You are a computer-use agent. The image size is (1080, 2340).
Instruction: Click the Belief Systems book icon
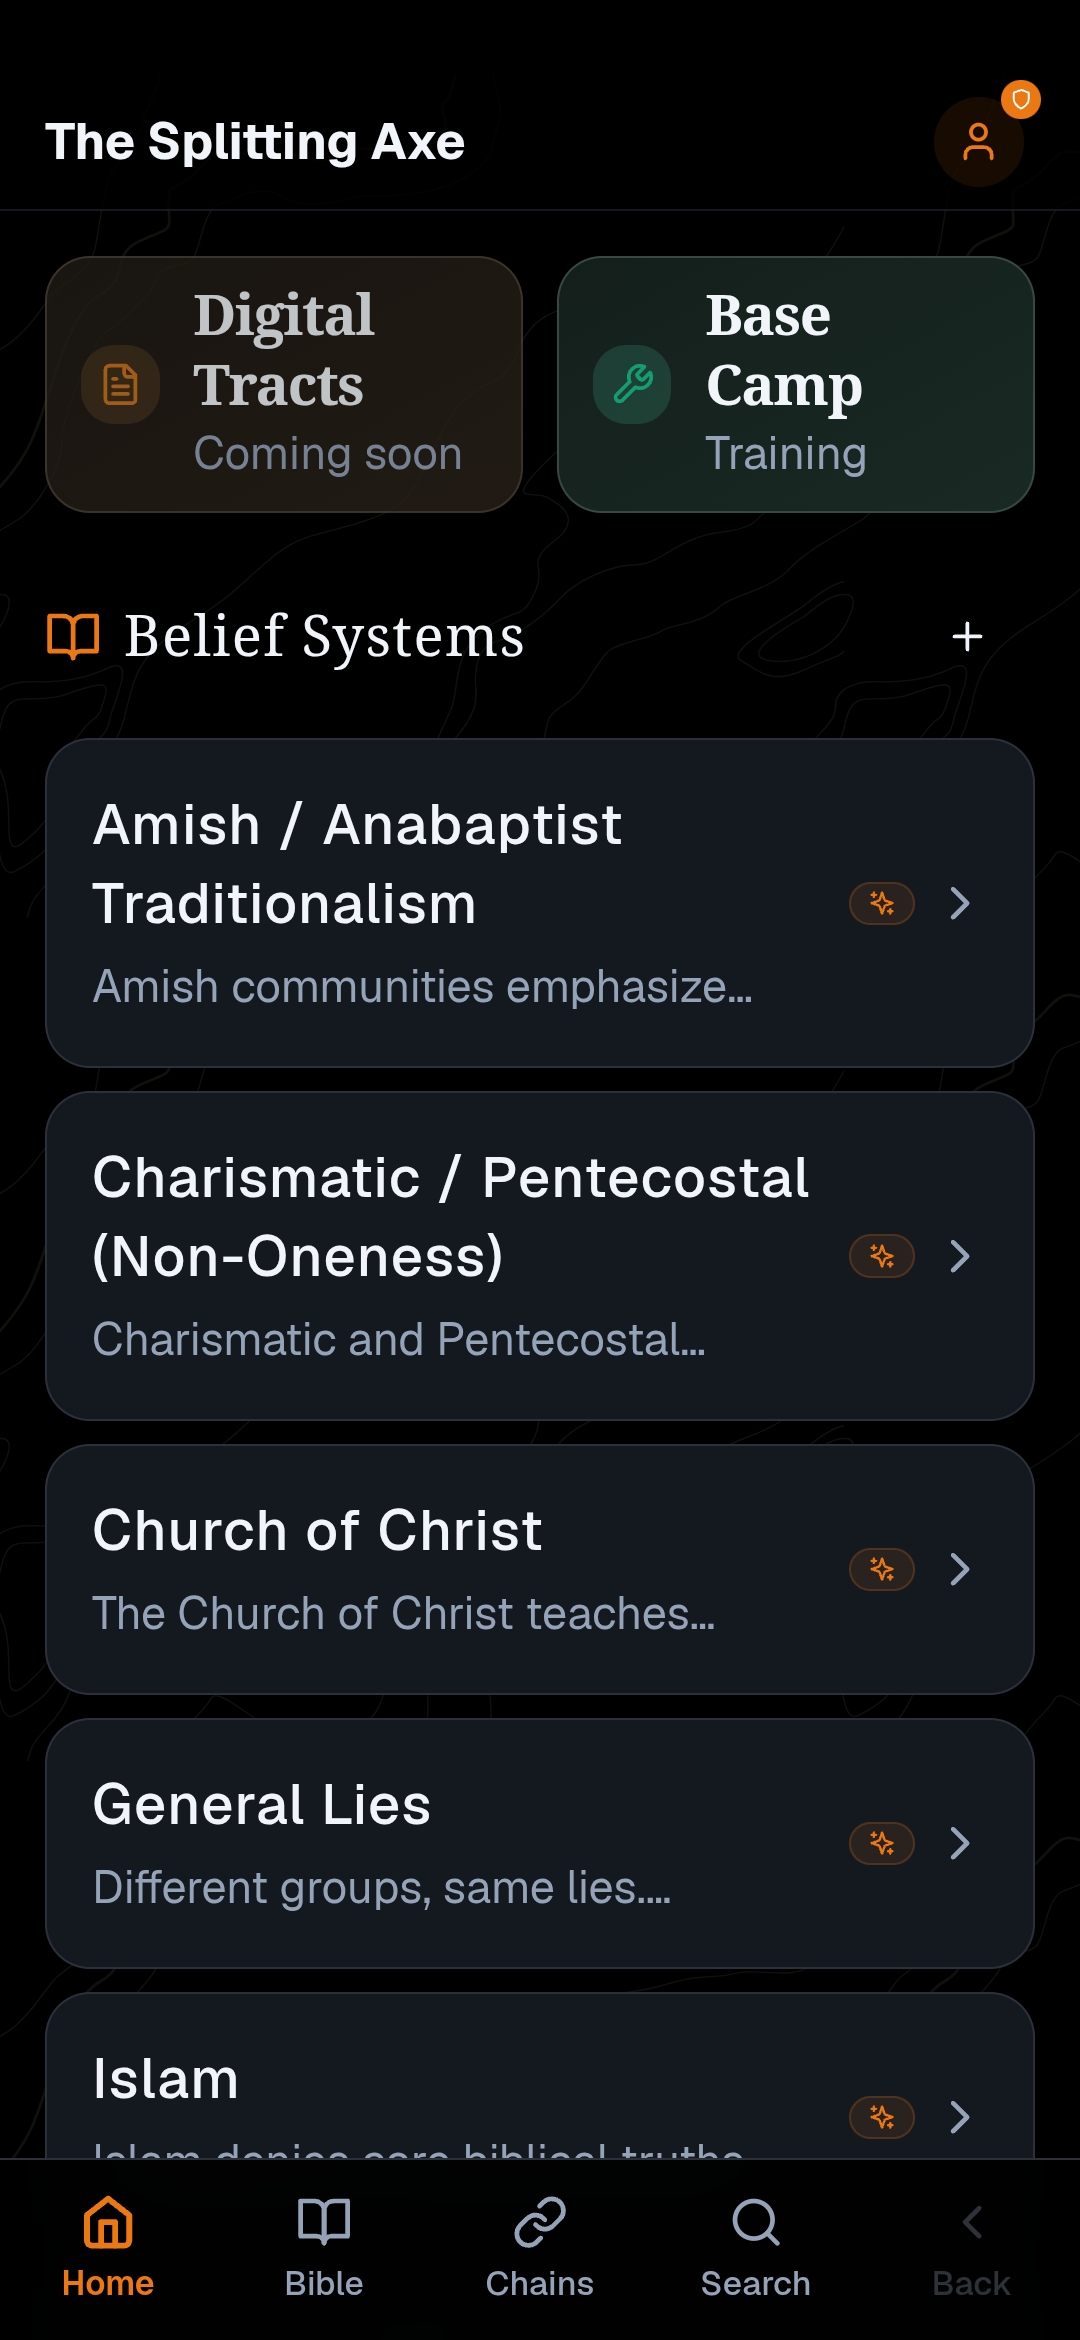click(x=73, y=636)
